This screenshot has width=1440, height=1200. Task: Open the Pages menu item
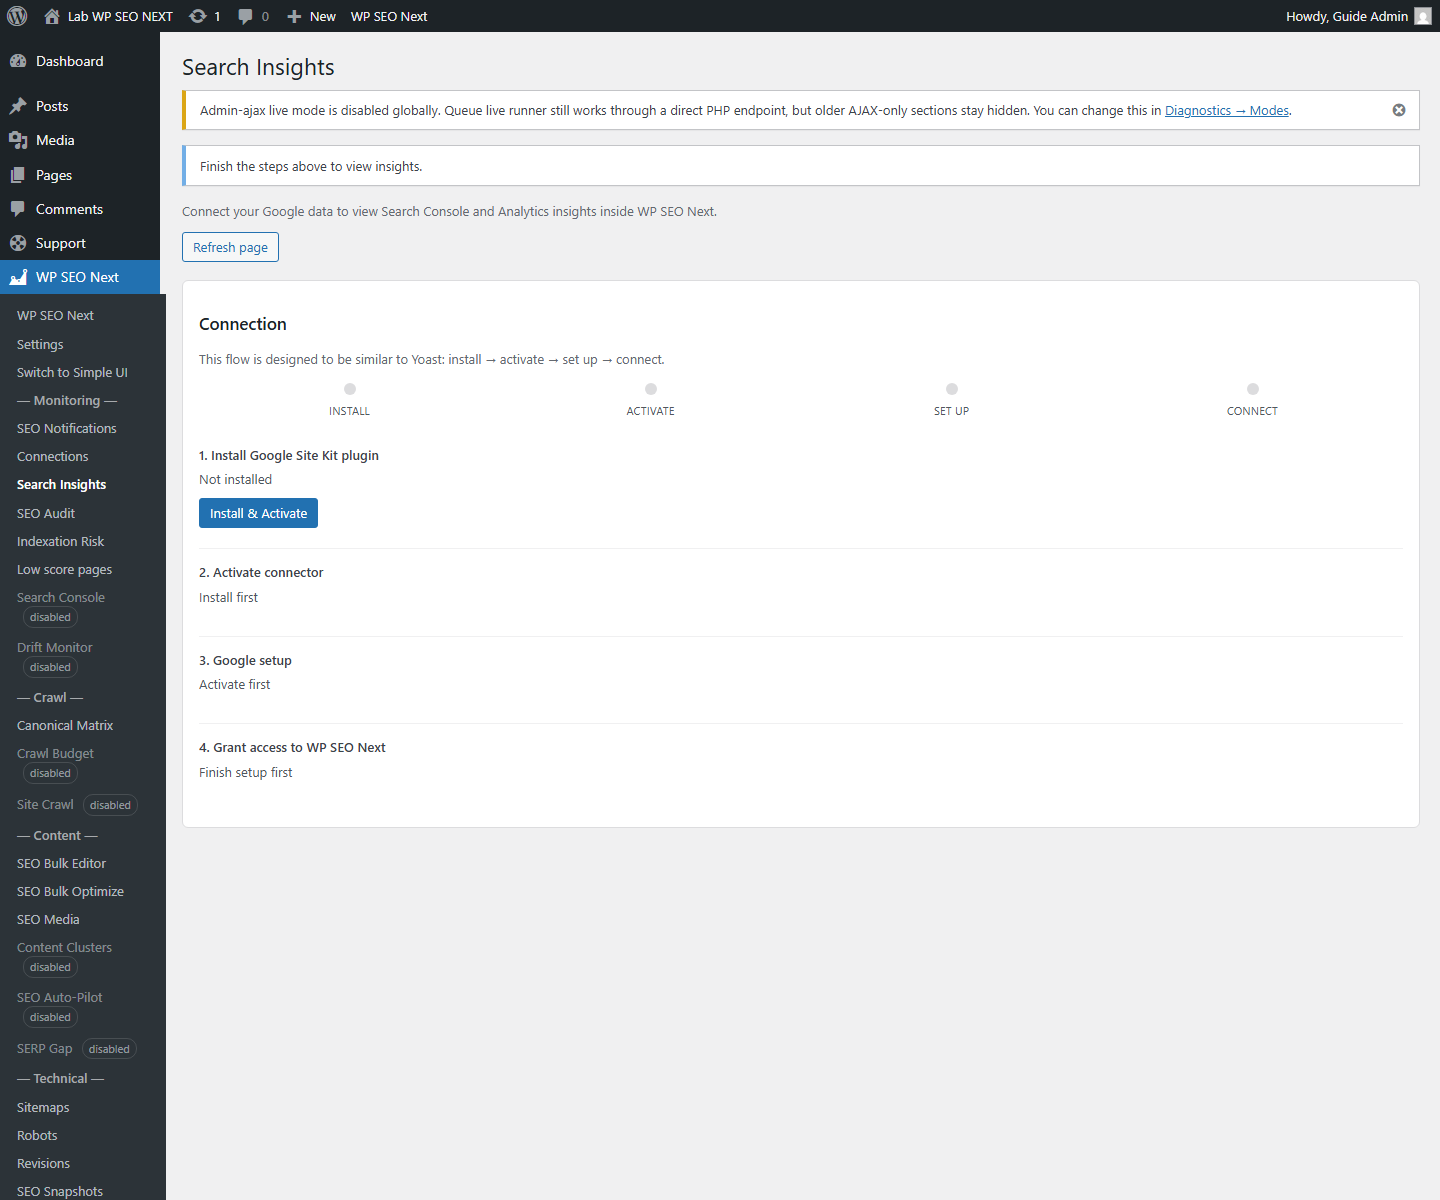80,175
